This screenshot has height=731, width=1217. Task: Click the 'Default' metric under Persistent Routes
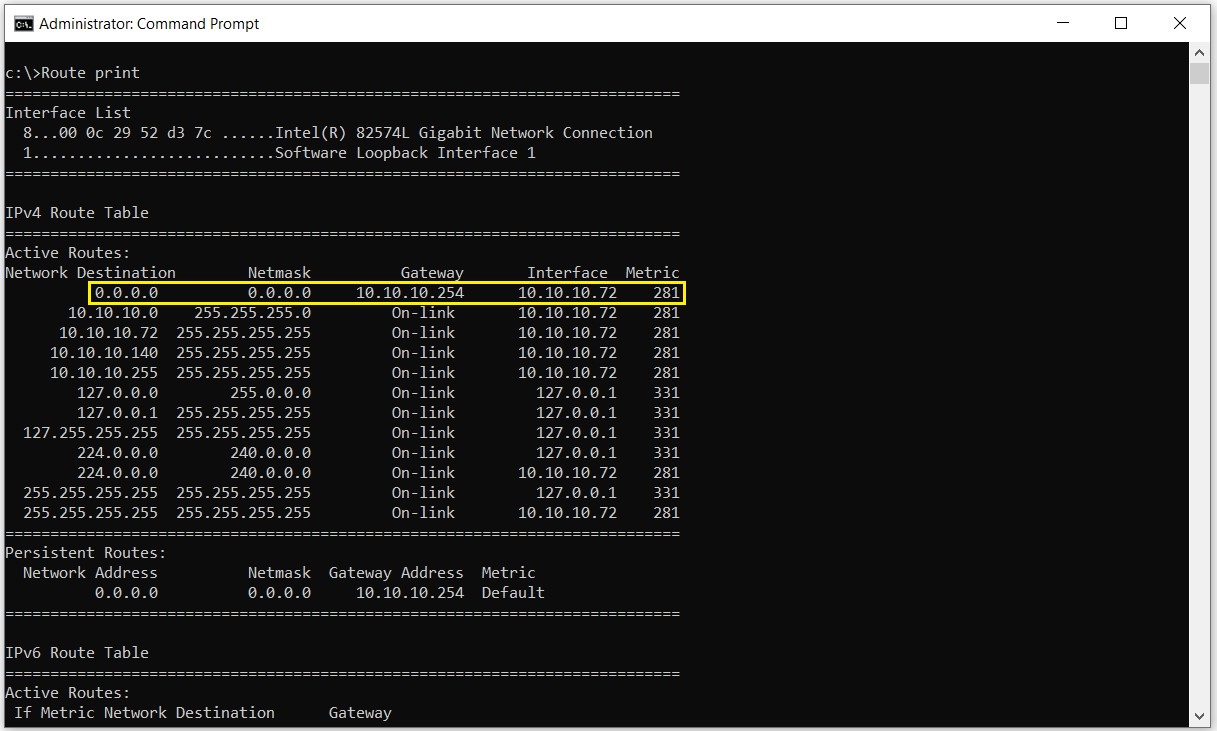(x=513, y=593)
